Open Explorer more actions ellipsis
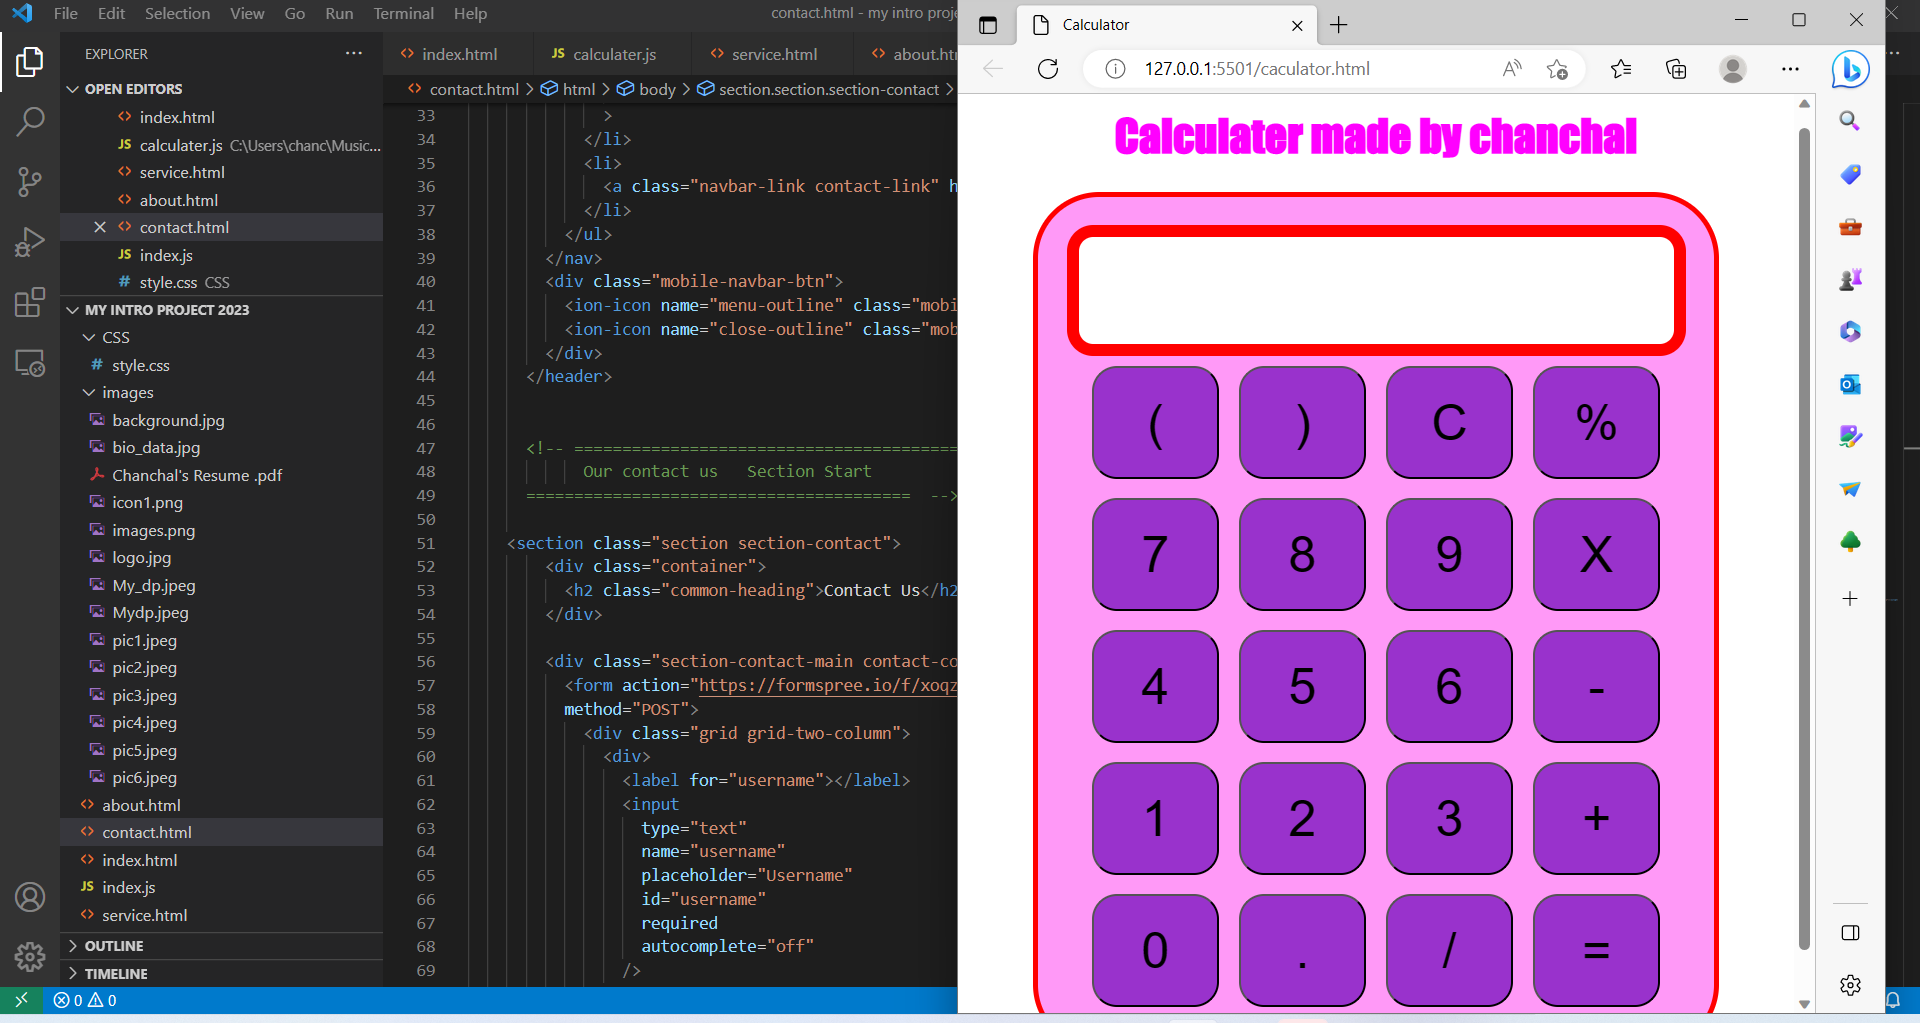This screenshot has width=1920, height=1023. pyautogui.click(x=354, y=53)
